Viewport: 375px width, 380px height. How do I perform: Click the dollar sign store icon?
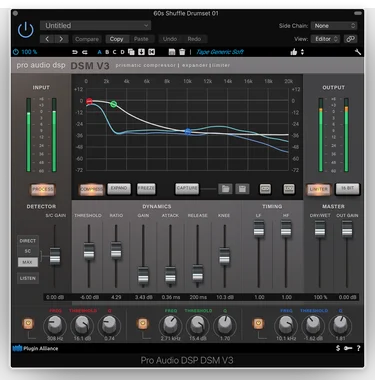click(x=338, y=348)
